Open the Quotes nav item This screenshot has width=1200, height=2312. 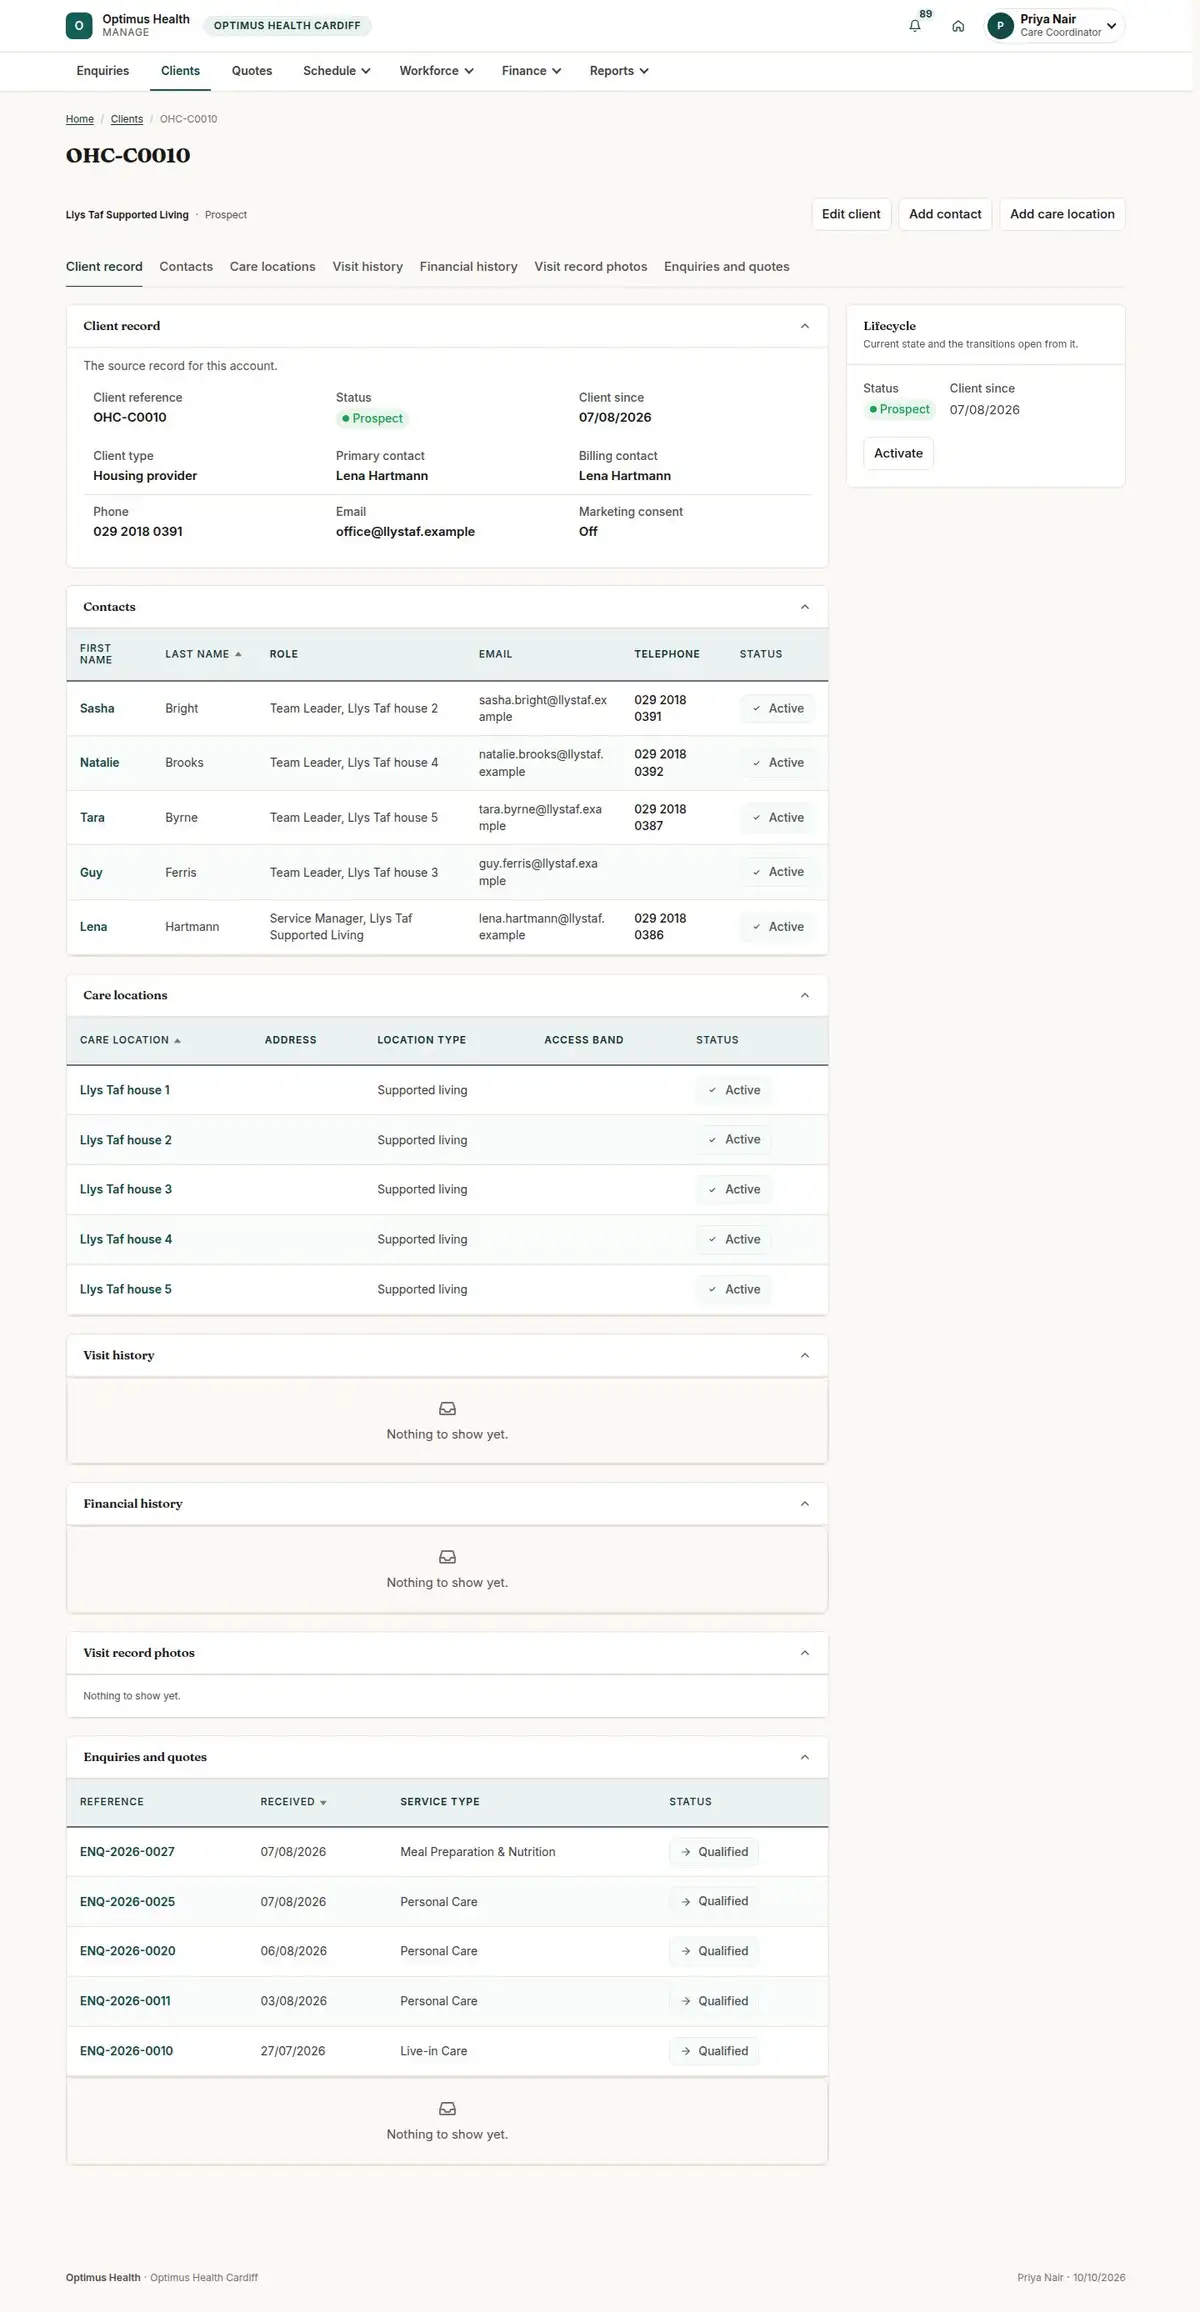(252, 71)
